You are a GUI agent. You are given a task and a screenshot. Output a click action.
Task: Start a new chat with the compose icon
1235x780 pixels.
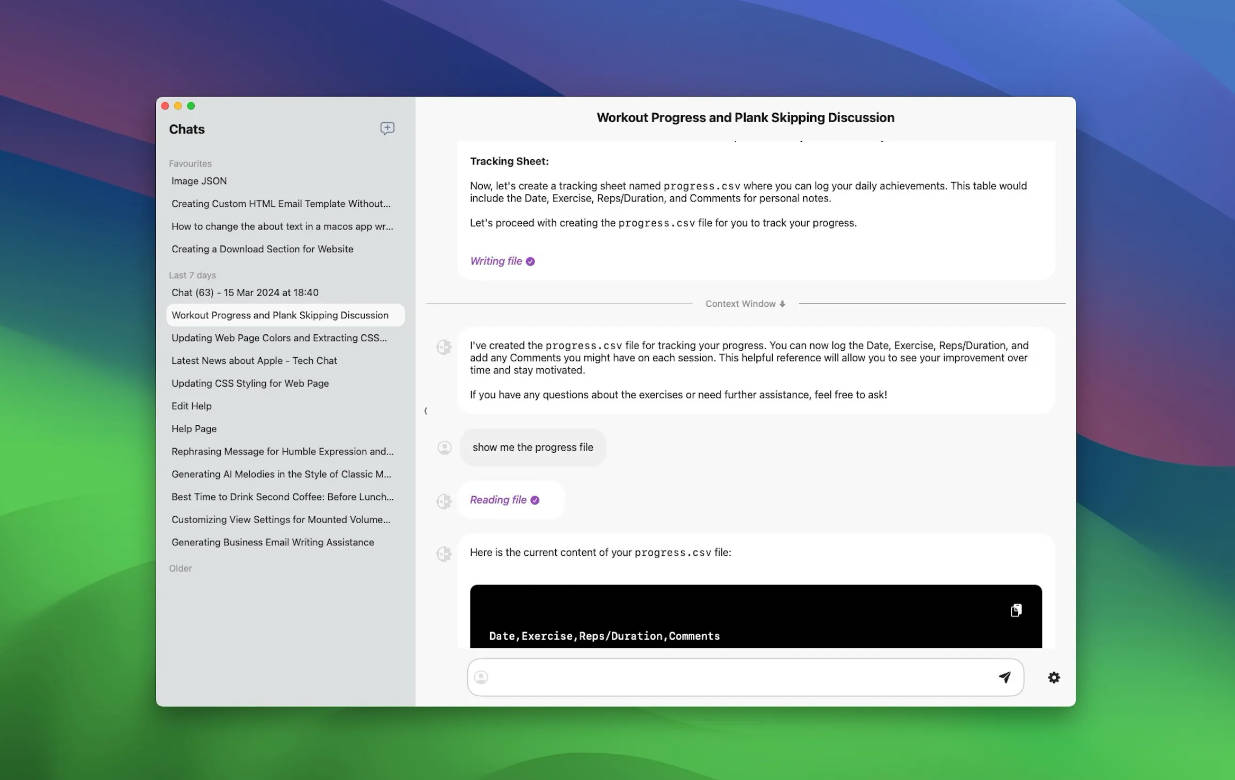point(387,129)
